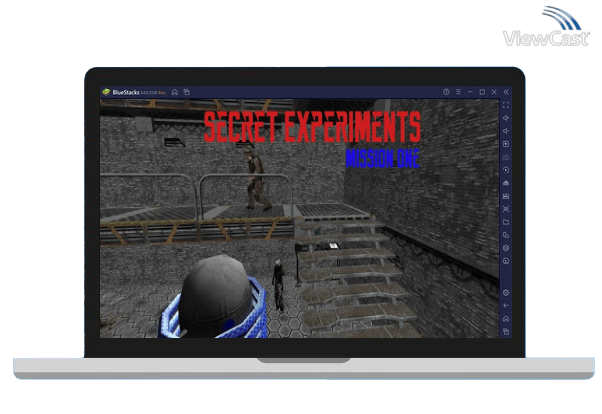The width and height of the screenshot is (602, 414).
Task: Open the multi-window tabs icon beside home
Action: (x=187, y=92)
